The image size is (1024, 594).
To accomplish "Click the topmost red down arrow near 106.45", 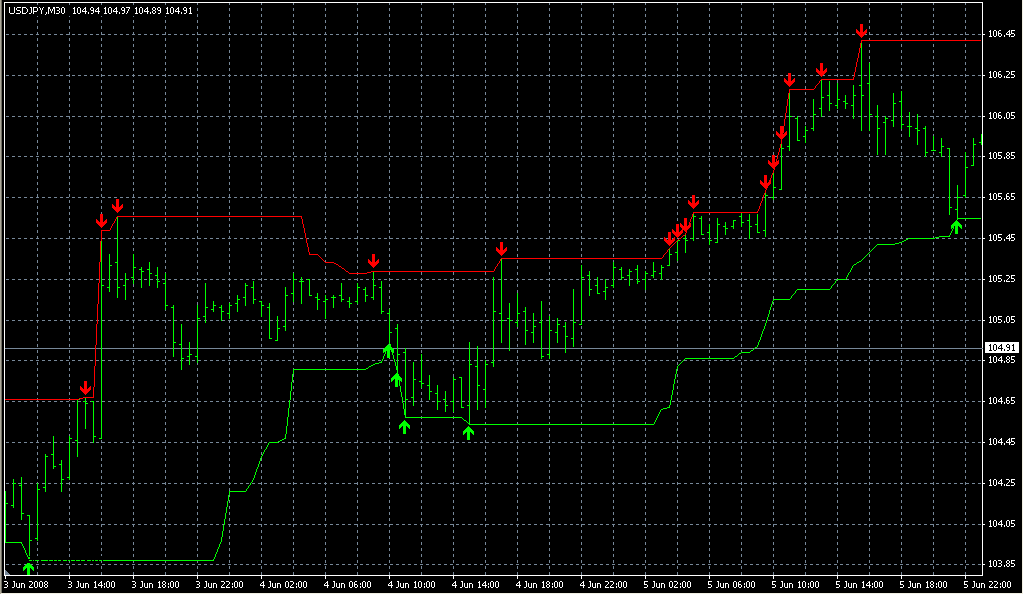I will [862, 32].
